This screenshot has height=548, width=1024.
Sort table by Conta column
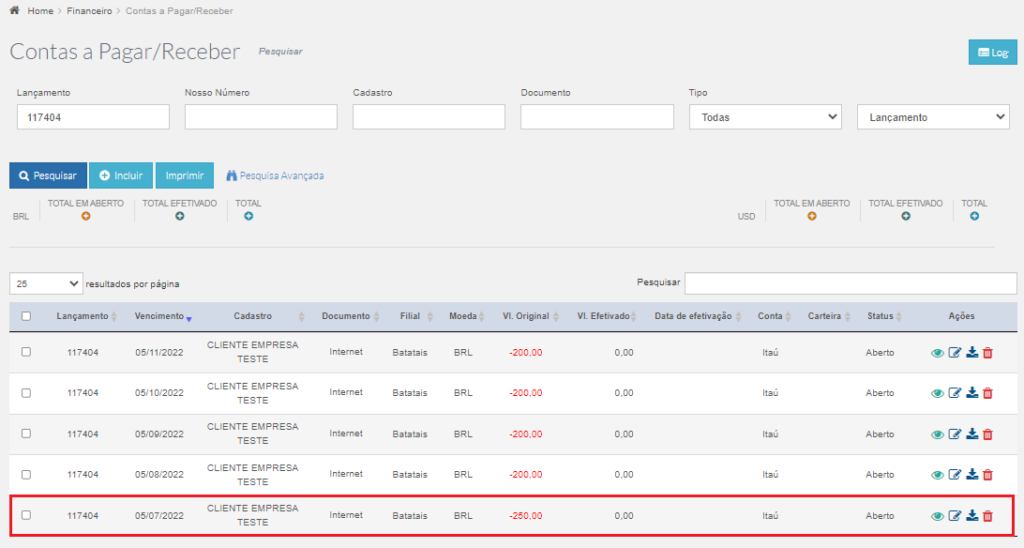pyautogui.click(x=773, y=316)
